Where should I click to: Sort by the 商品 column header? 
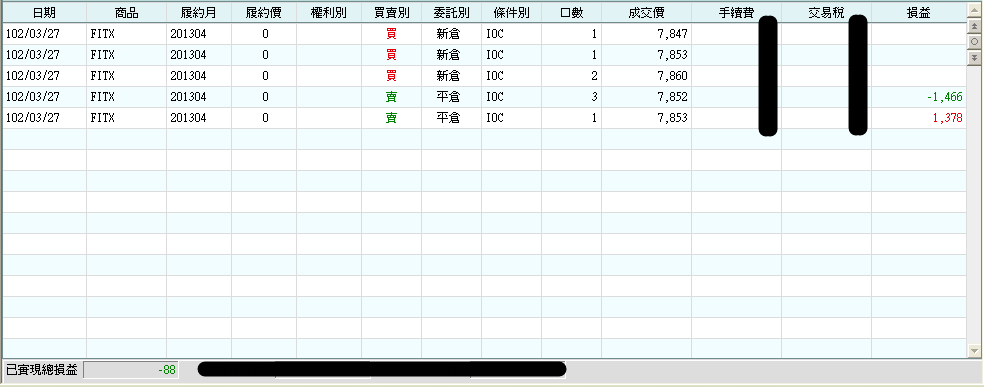(127, 13)
